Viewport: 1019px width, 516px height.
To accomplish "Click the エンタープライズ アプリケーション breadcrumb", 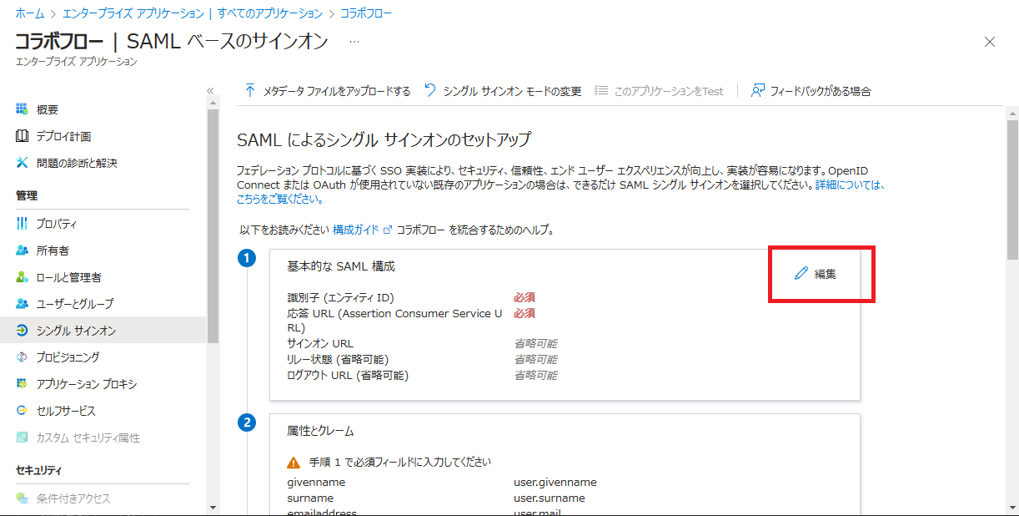I will click(193, 13).
